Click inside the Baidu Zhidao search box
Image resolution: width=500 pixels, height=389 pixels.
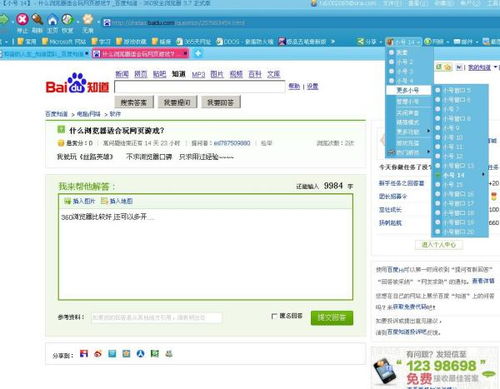[x=199, y=87]
